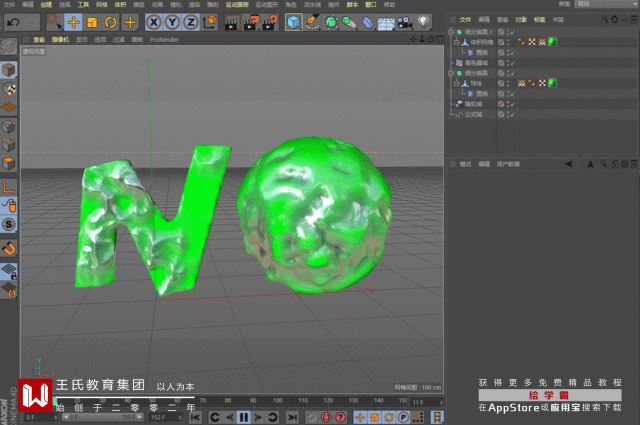Screen dimensions: 640x425
Task: Click the Undo arrow in the top toolbar
Action: click(x=13, y=22)
